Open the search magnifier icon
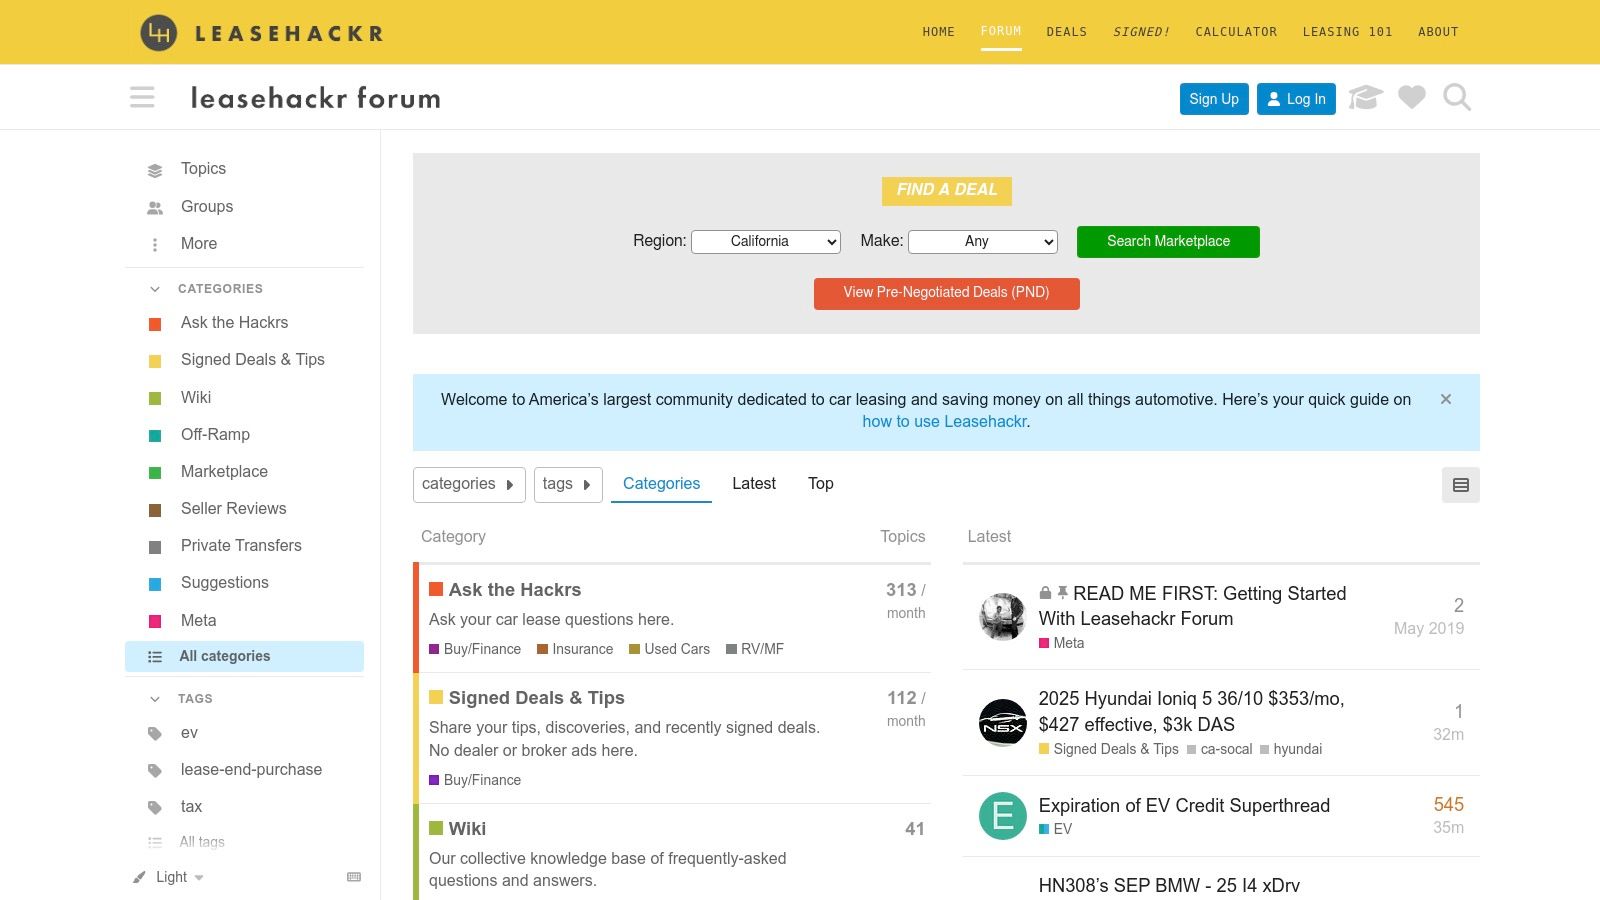Image resolution: width=1600 pixels, height=900 pixels. coord(1457,97)
